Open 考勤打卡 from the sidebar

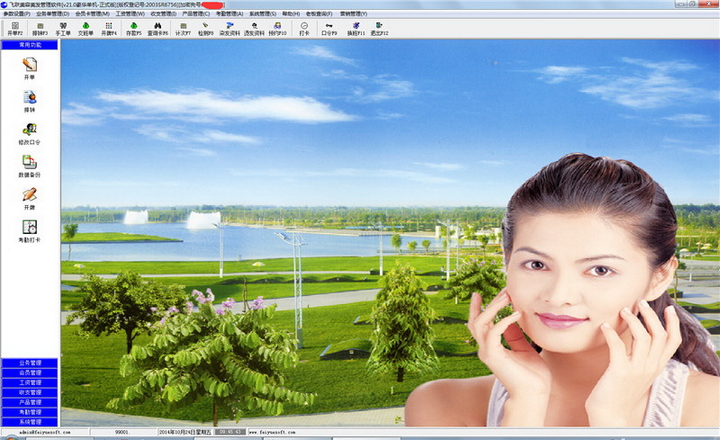(30, 229)
